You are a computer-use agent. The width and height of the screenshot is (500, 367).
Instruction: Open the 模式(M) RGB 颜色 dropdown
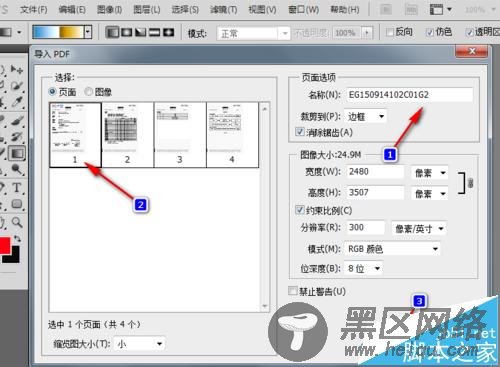(x=392, y=249)
